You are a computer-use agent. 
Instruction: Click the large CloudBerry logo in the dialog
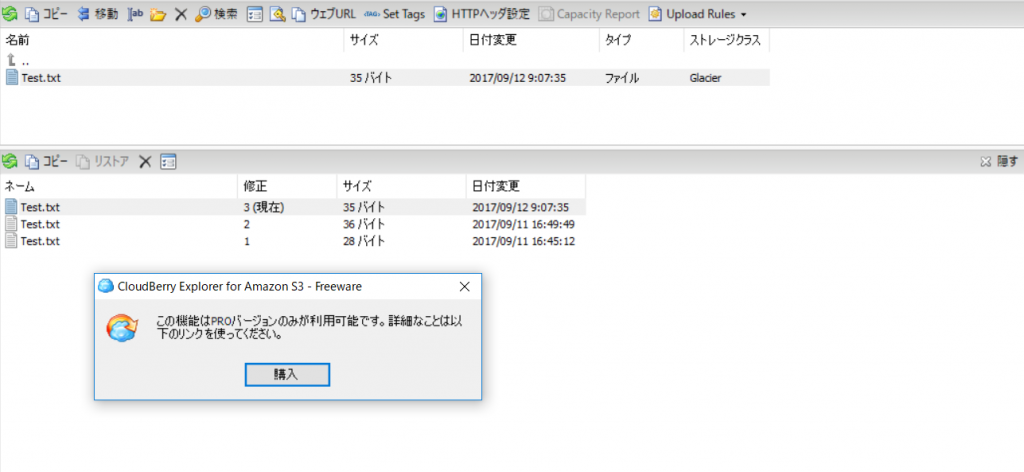(123, 326)
